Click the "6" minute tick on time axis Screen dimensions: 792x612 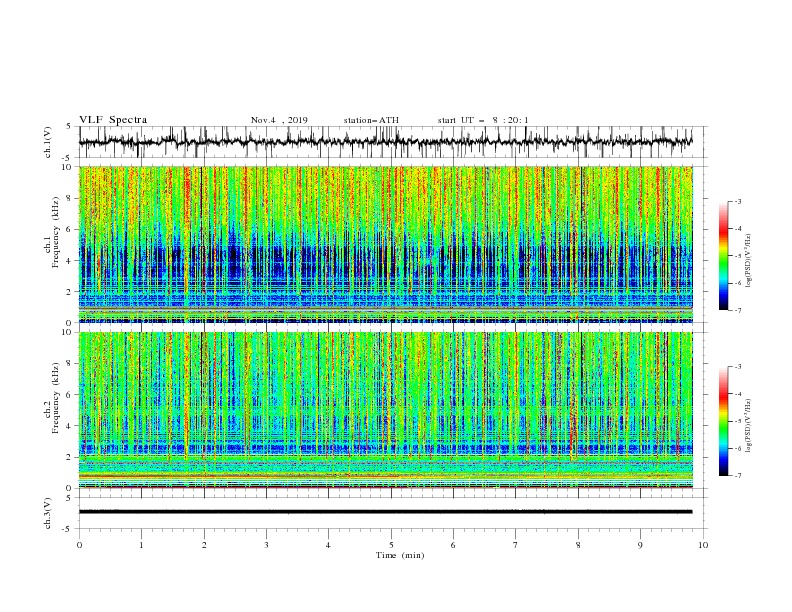(x=453, y=545)
